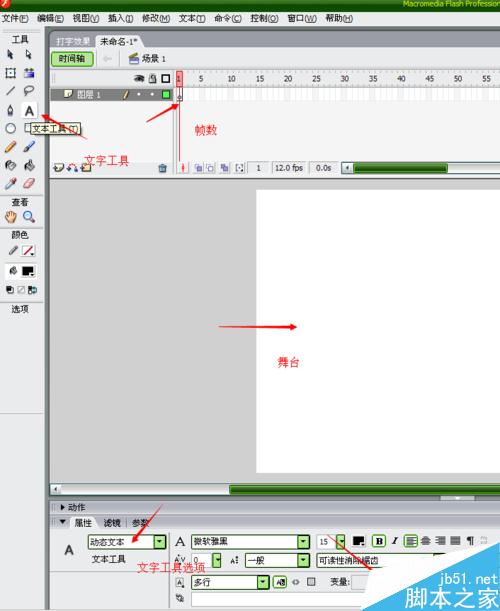Select the Gradient Transform tool
500x611 pixels.
click(29, 73)
